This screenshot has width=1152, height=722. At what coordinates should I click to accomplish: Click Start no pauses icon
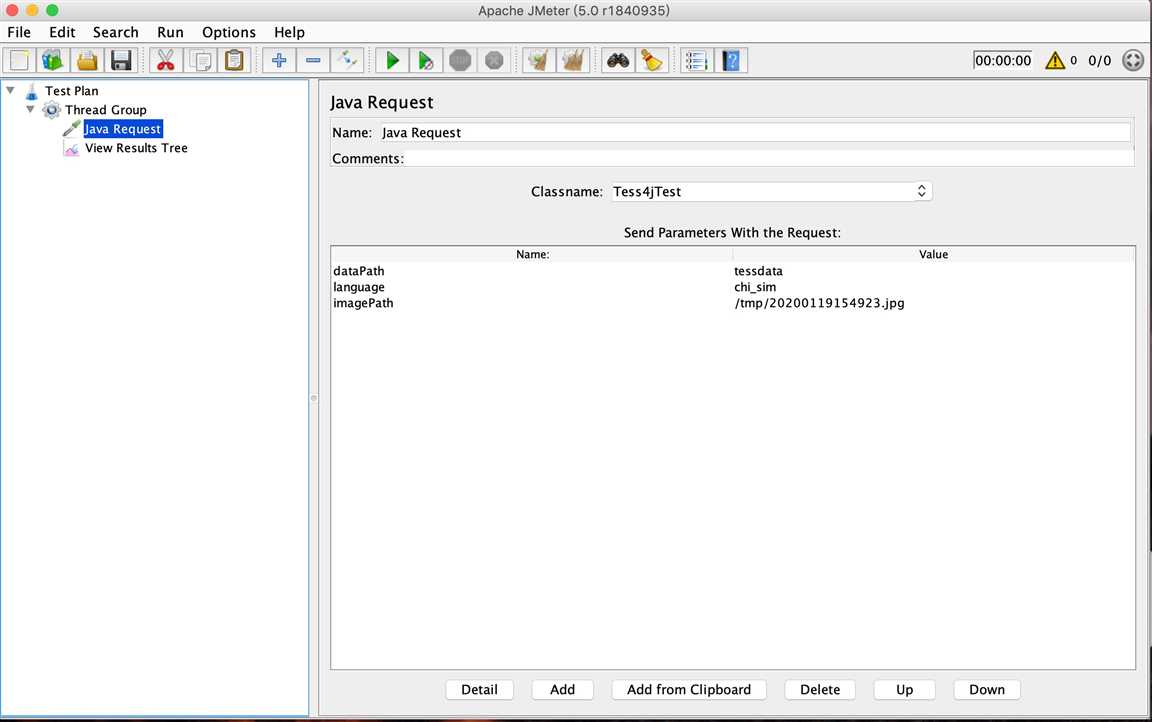426,60
